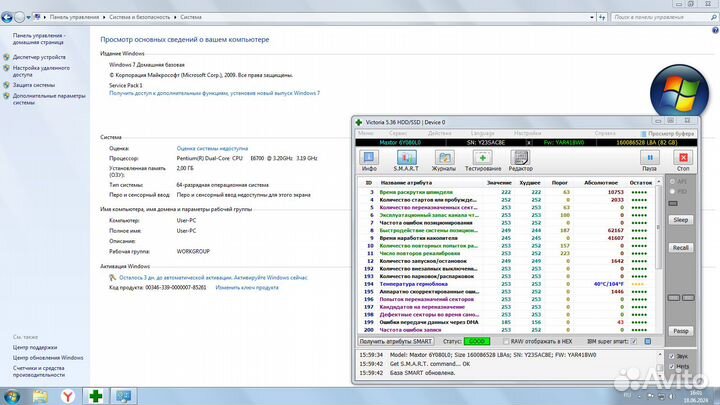Open the Меню menu in Victoria
720x405 pixels.
366,133
